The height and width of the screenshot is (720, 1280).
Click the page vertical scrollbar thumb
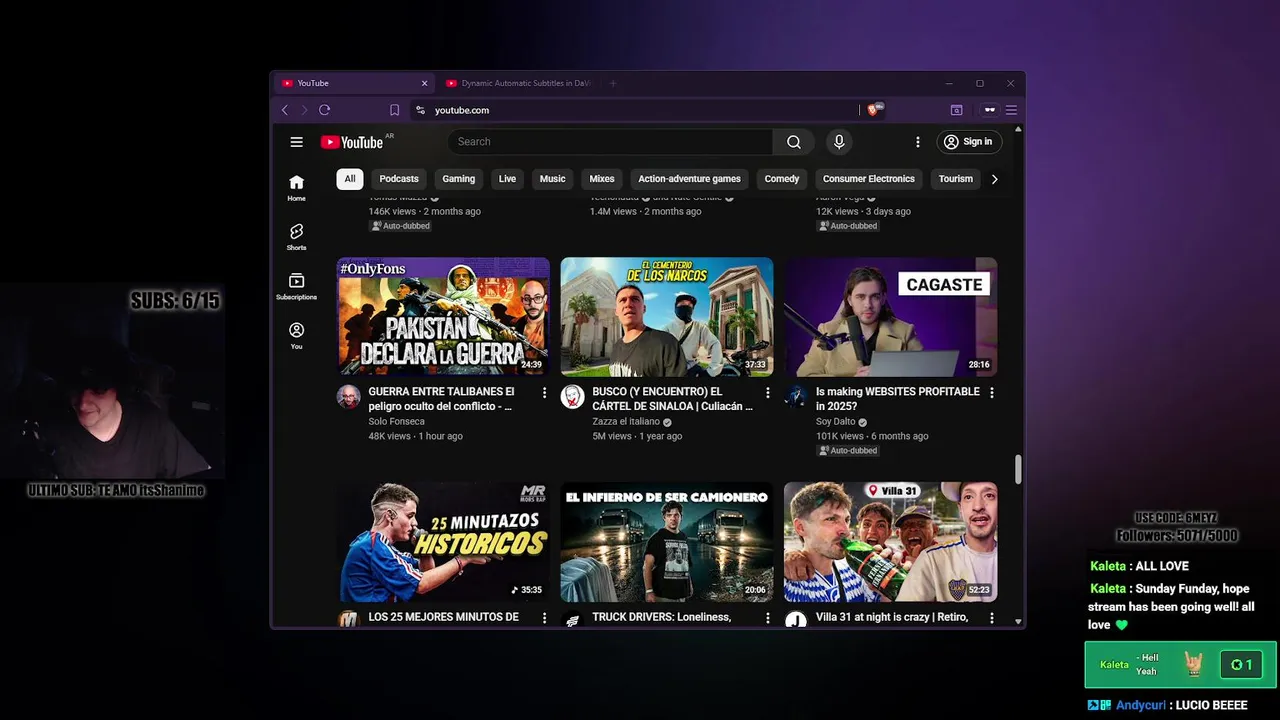[x=1018, y=470]
